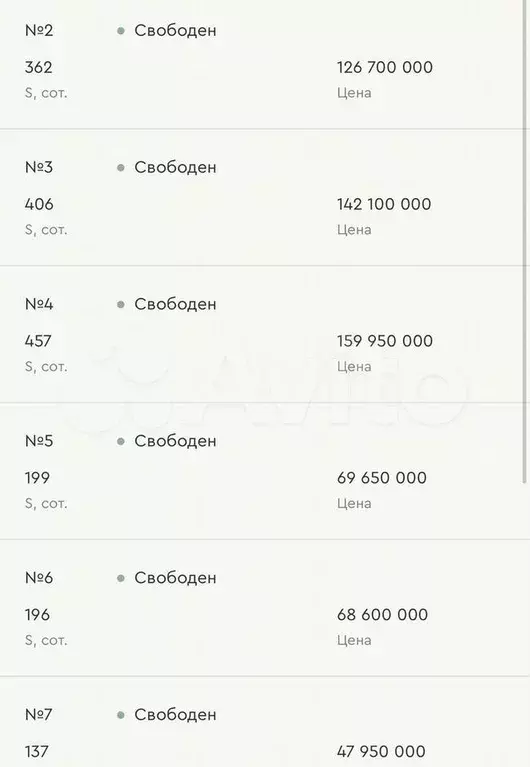Open plot №3 listing row
Image resolution: width=530 pixels, height=767 pixels.
pyautogui.click(x=262, y=198)
